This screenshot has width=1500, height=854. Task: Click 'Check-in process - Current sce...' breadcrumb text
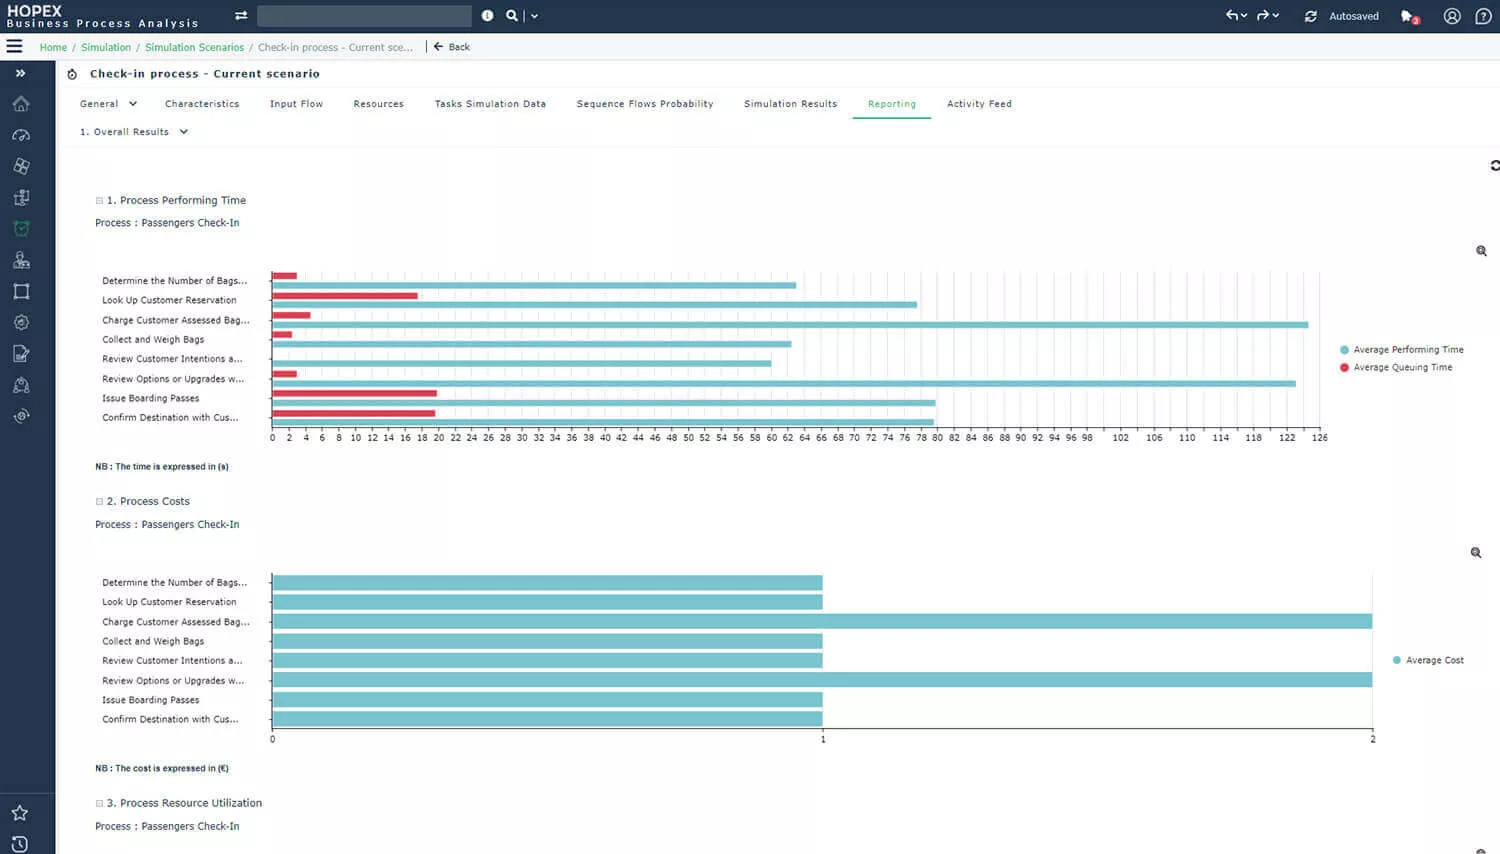coord(335,47)
